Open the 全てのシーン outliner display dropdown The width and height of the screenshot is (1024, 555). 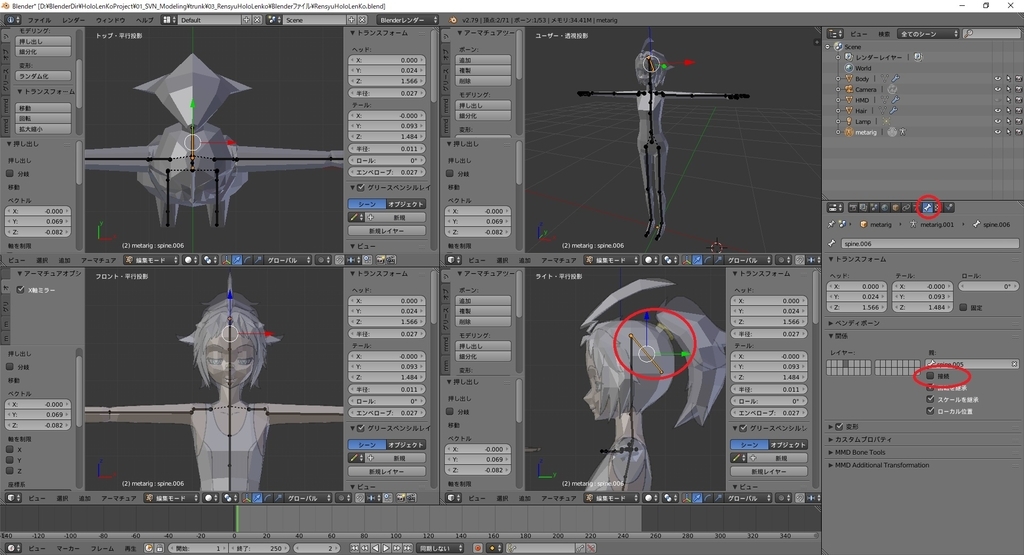pyautogui.click(x=928, y=33)
